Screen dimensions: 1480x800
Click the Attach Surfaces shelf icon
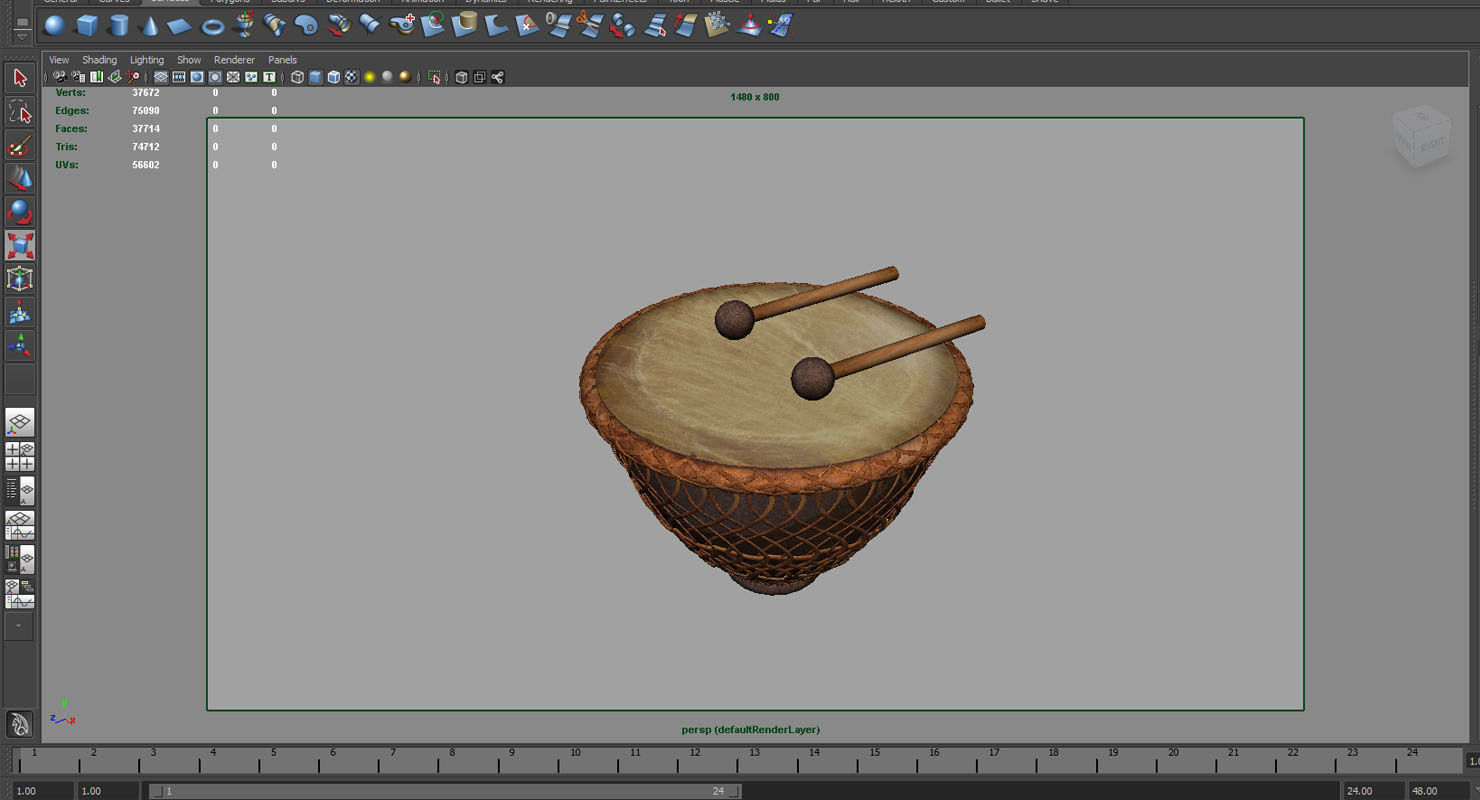click(560, 25)
